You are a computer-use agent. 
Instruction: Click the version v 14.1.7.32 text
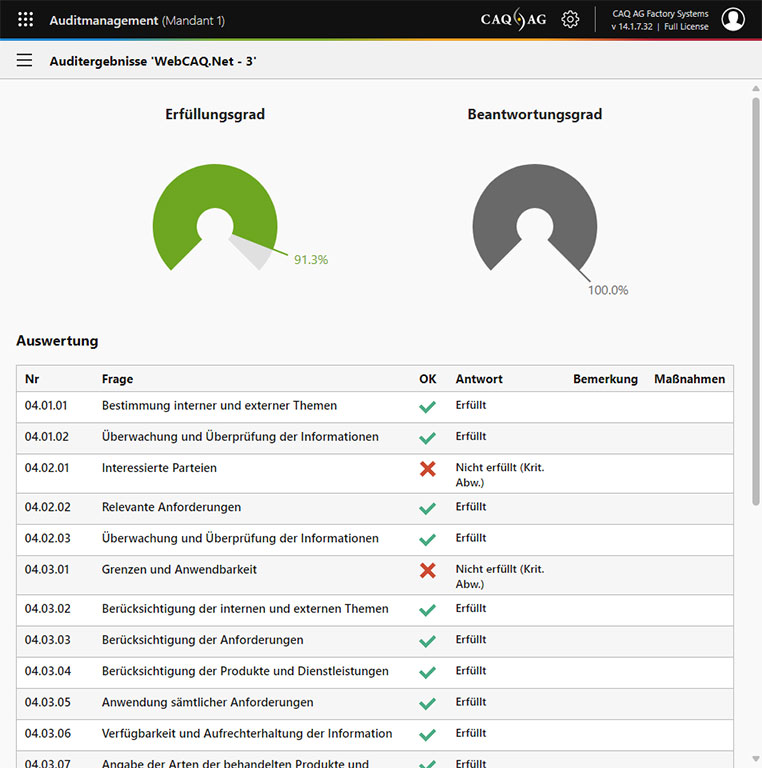tap(632, 26)
